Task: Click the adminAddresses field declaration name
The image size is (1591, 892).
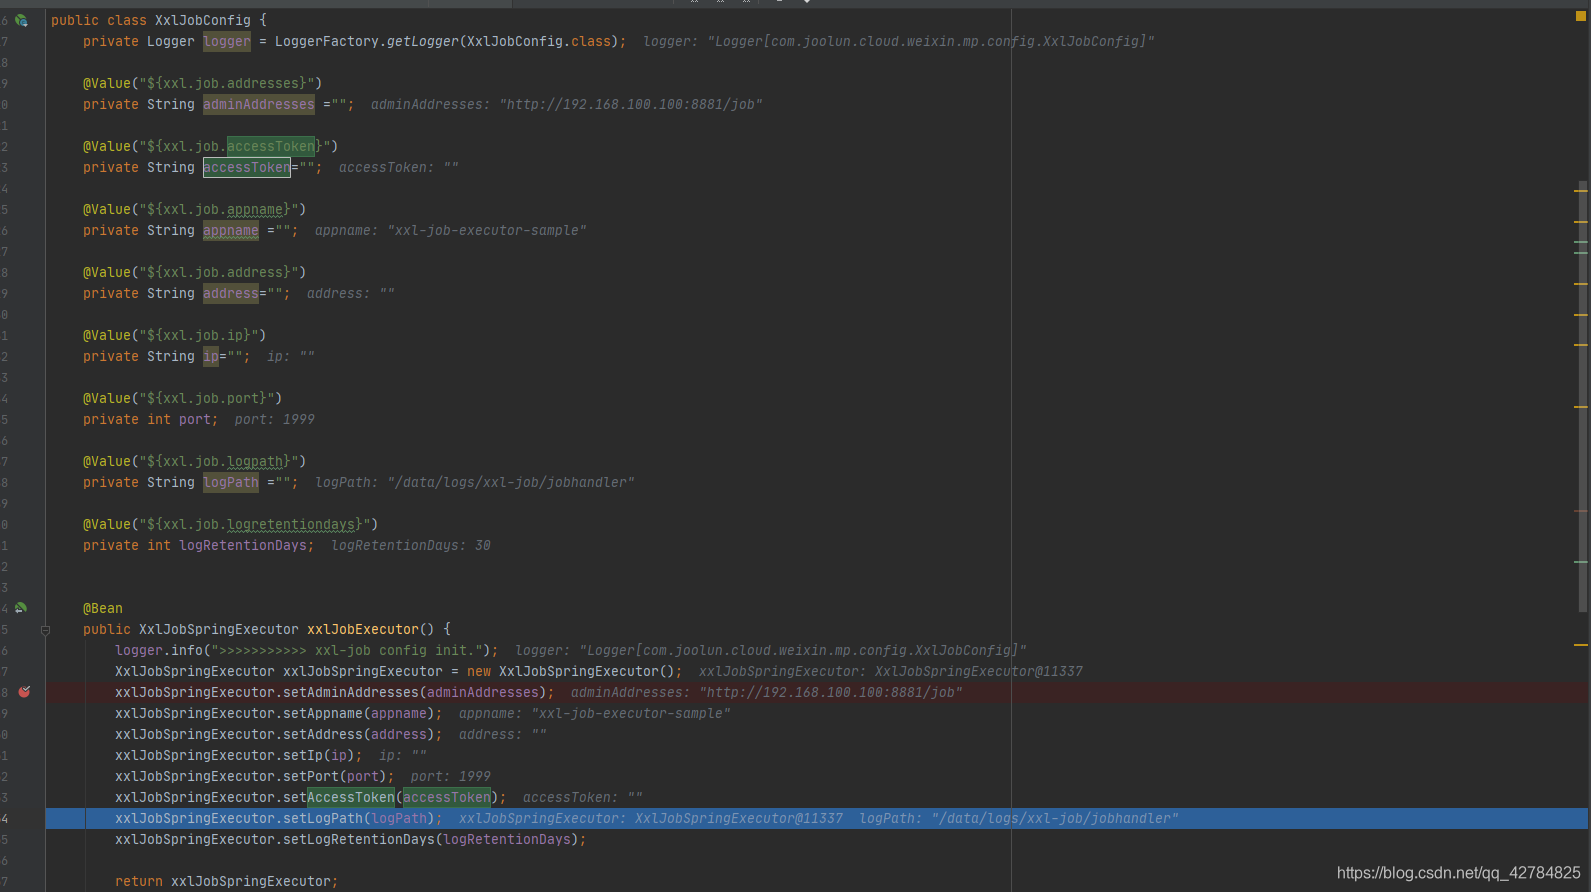Action: pos(259,104)
